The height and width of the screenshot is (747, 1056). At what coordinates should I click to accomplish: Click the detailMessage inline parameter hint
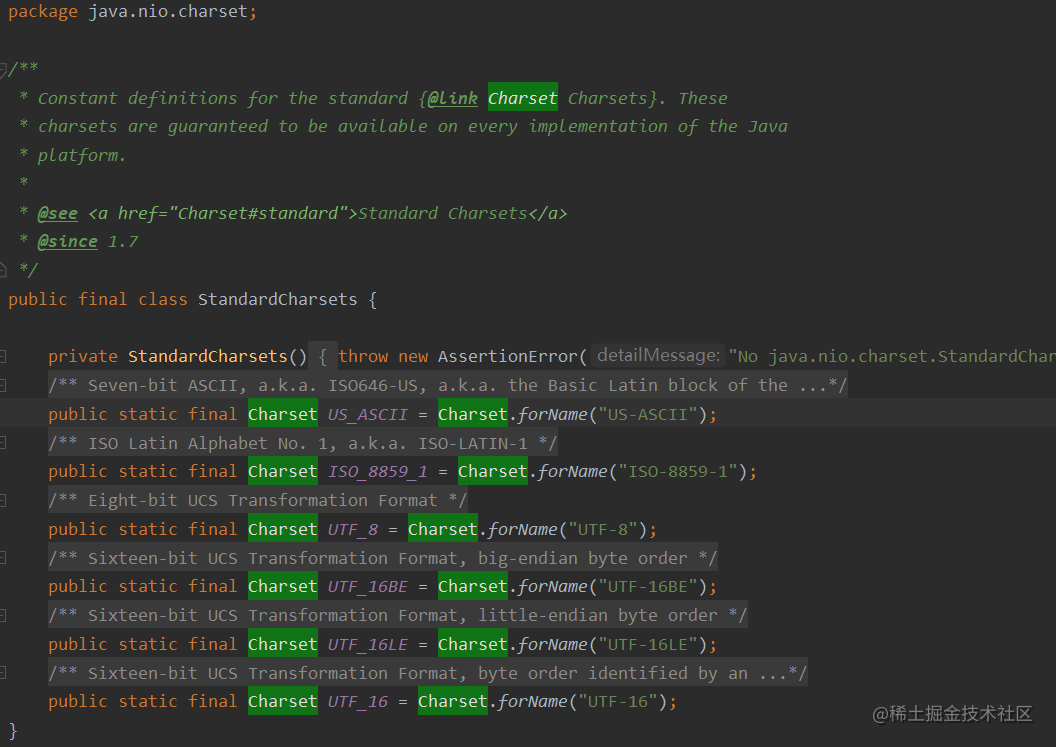tap(657, 355)
